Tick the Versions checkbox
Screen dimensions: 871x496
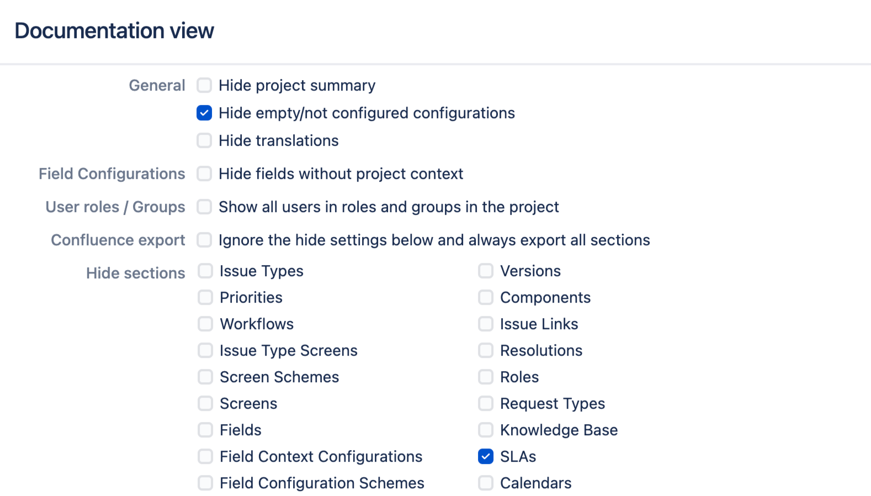coord(485,271)
